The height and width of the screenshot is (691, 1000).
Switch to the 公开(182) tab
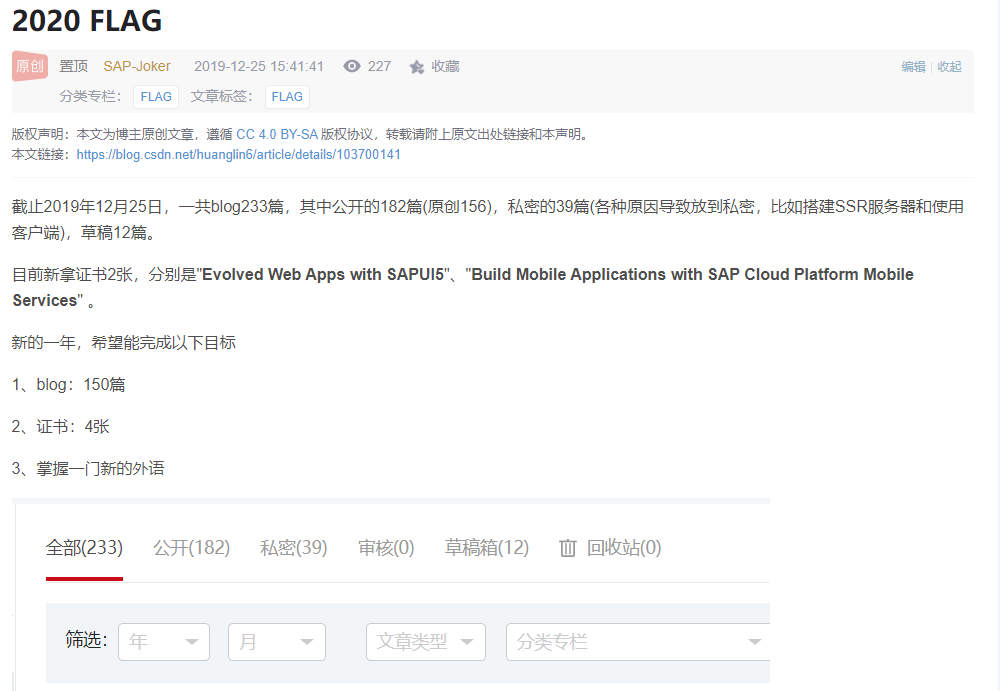(x=191, y=547)
